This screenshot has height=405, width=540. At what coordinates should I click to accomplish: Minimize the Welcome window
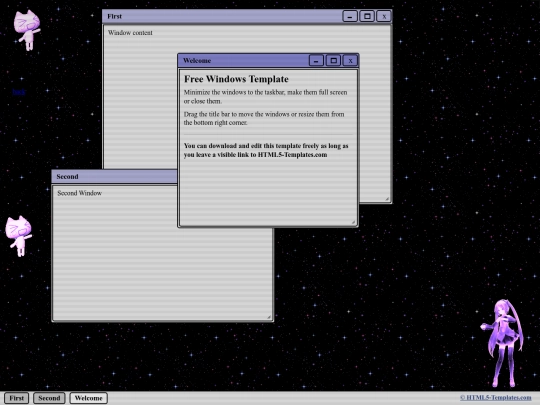point(316,61)
